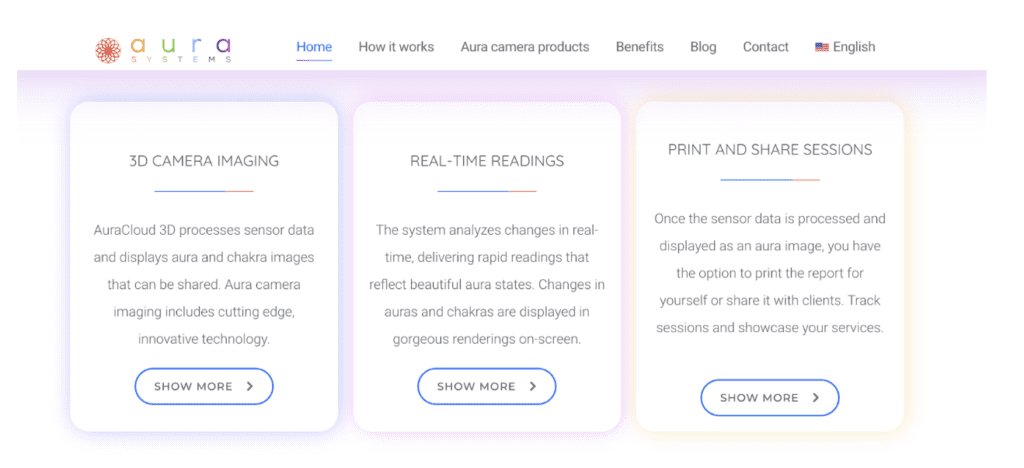Click the Aura Systems brand wordmark
This screenshot has height=468, width=1024.
180,47
